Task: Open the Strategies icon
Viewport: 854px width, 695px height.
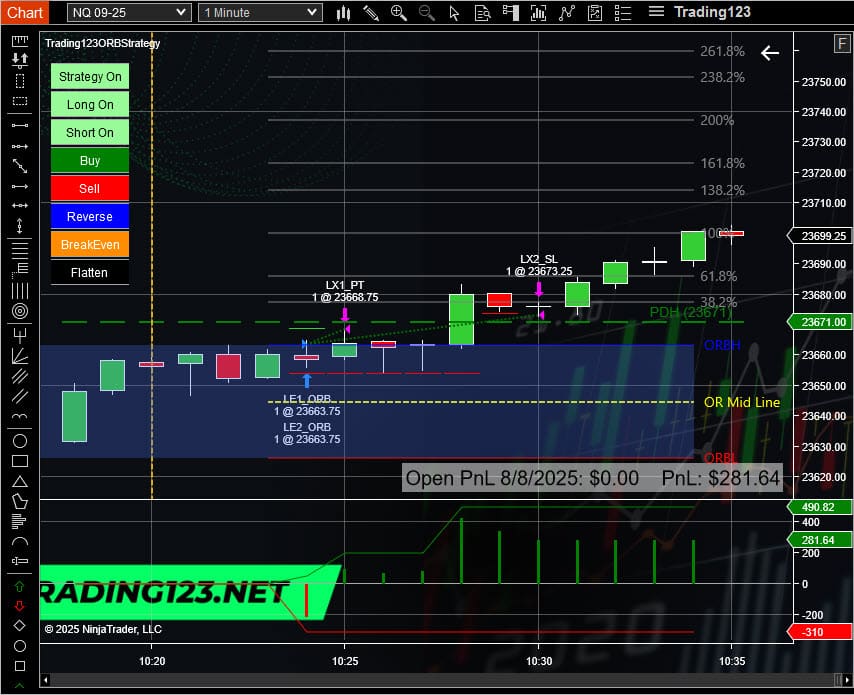Action: coord(595,13)
